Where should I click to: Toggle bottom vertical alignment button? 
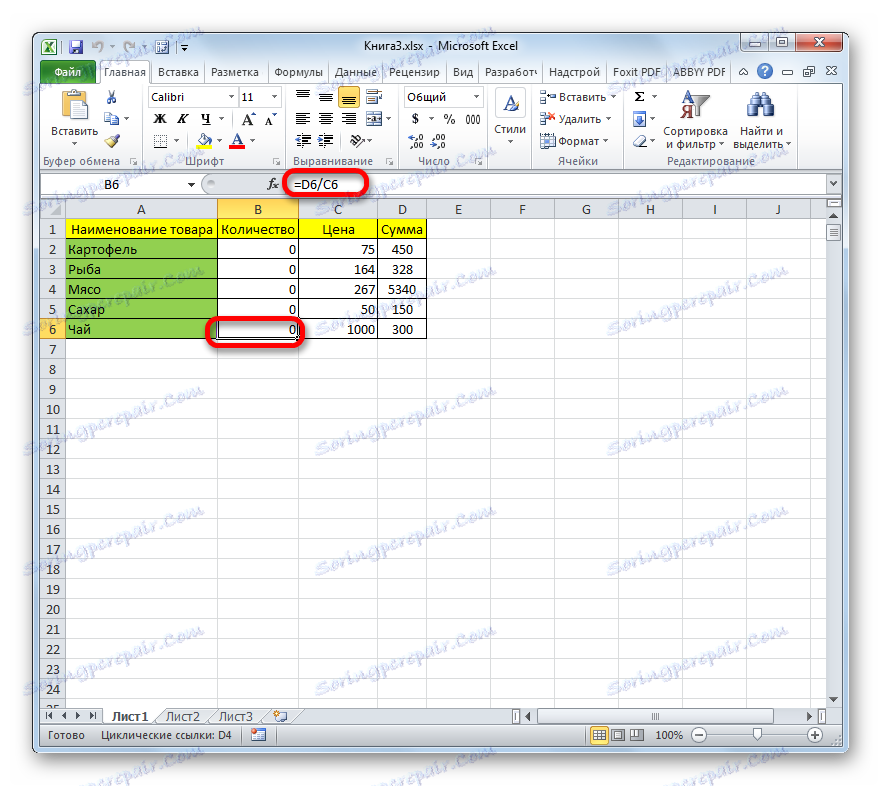[x=349, y=97]
